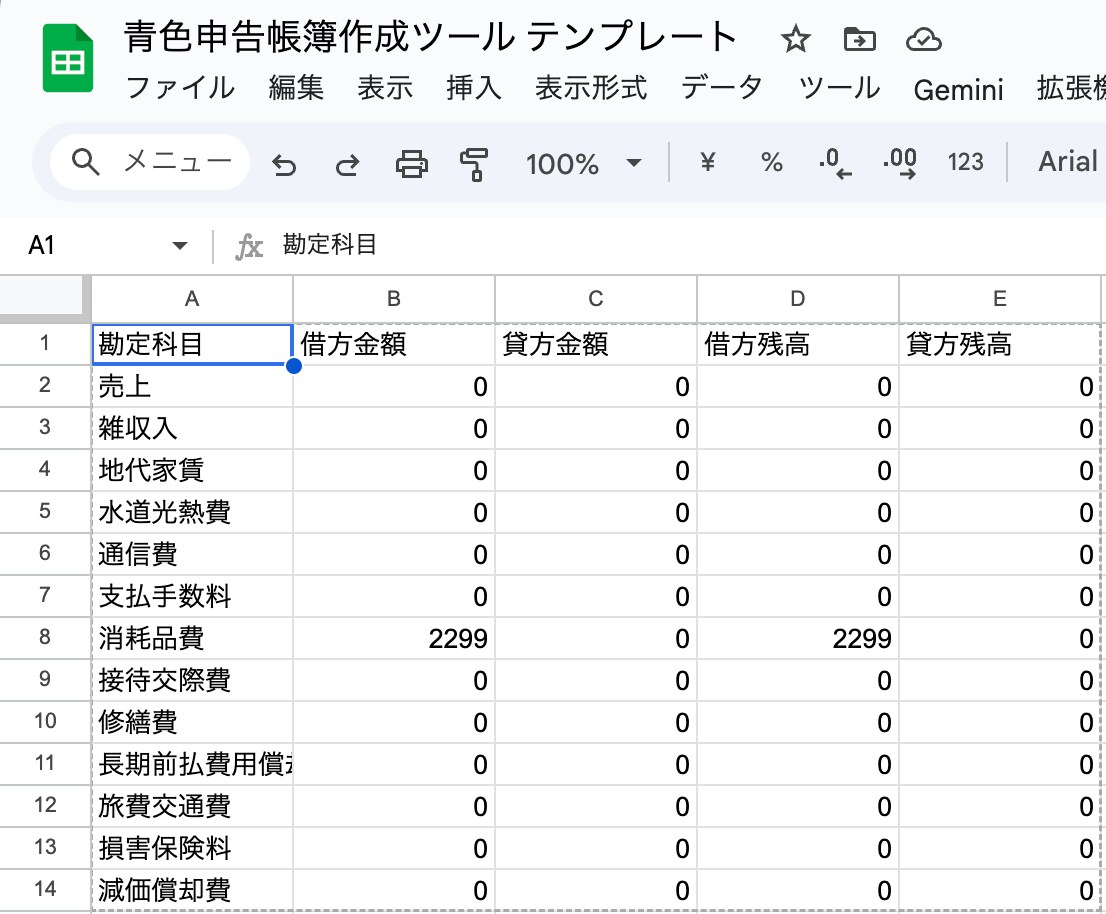Select column B header
Viewport: 1106px width, 914px height.
pos(394,299)
